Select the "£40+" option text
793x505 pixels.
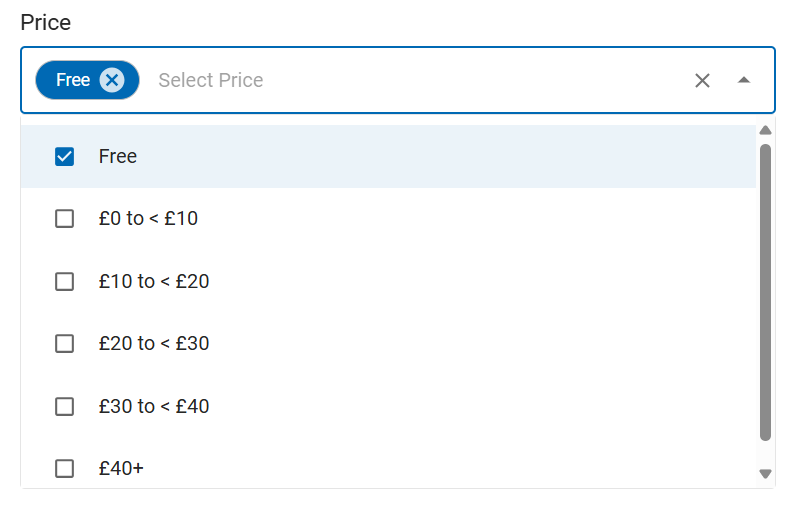(x=121, y=468)
